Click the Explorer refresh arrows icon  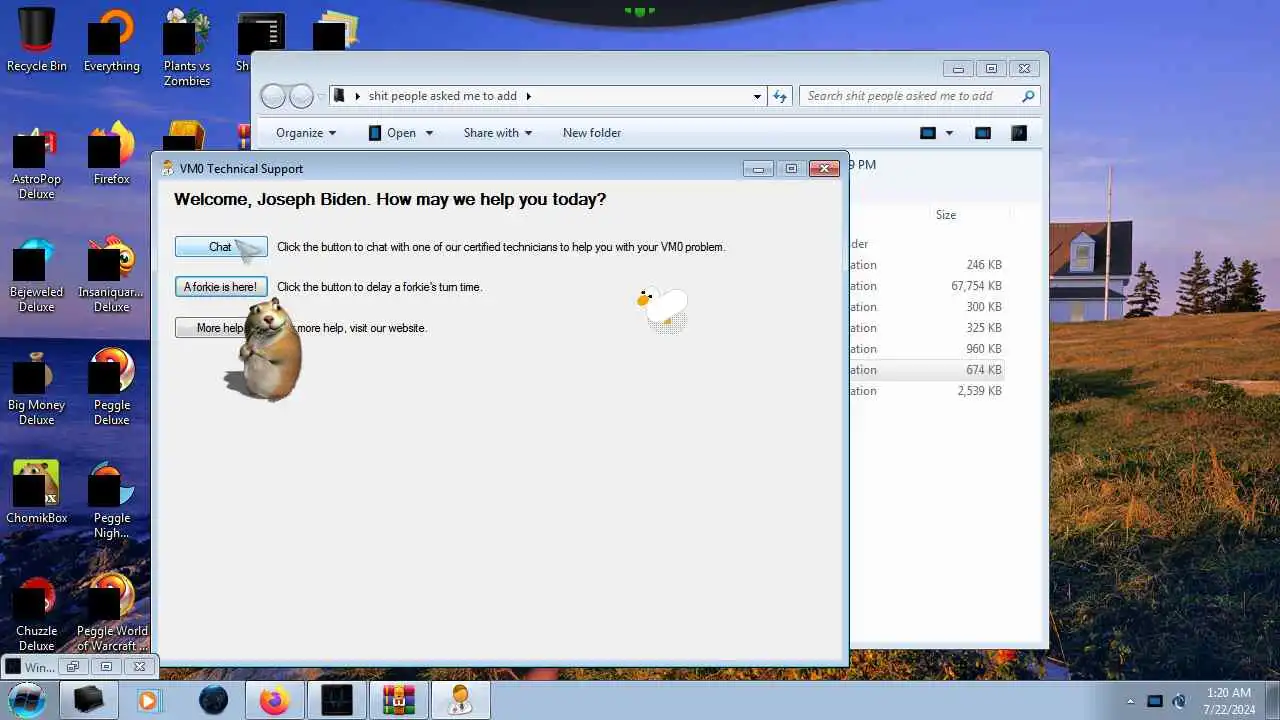[781, 96]
